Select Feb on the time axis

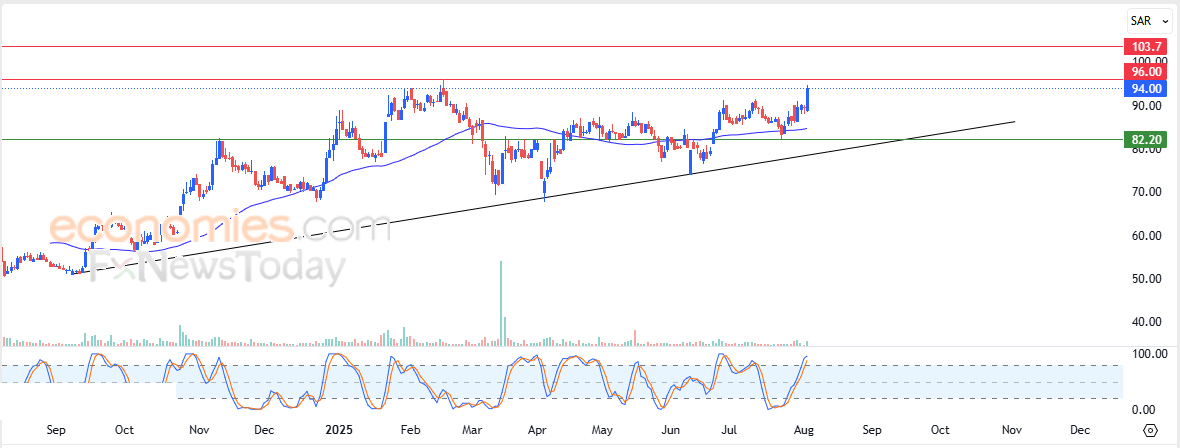pyautogui.click(x=409, y=430)
